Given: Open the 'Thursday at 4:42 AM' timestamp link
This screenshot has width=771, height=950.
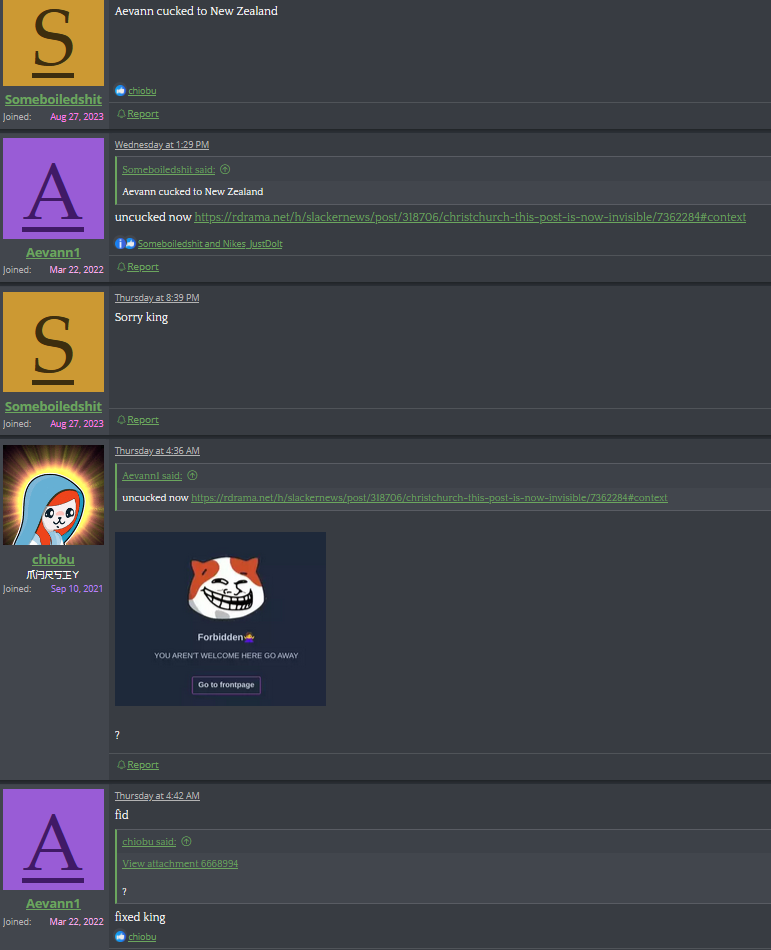Looking at the screenshot, I should (x=157, y=796).
